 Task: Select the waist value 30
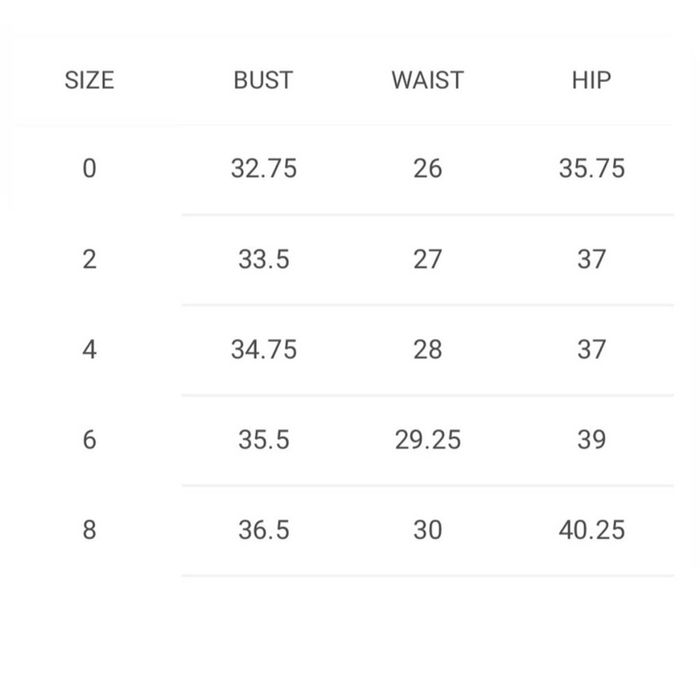(x=427, y=530)
